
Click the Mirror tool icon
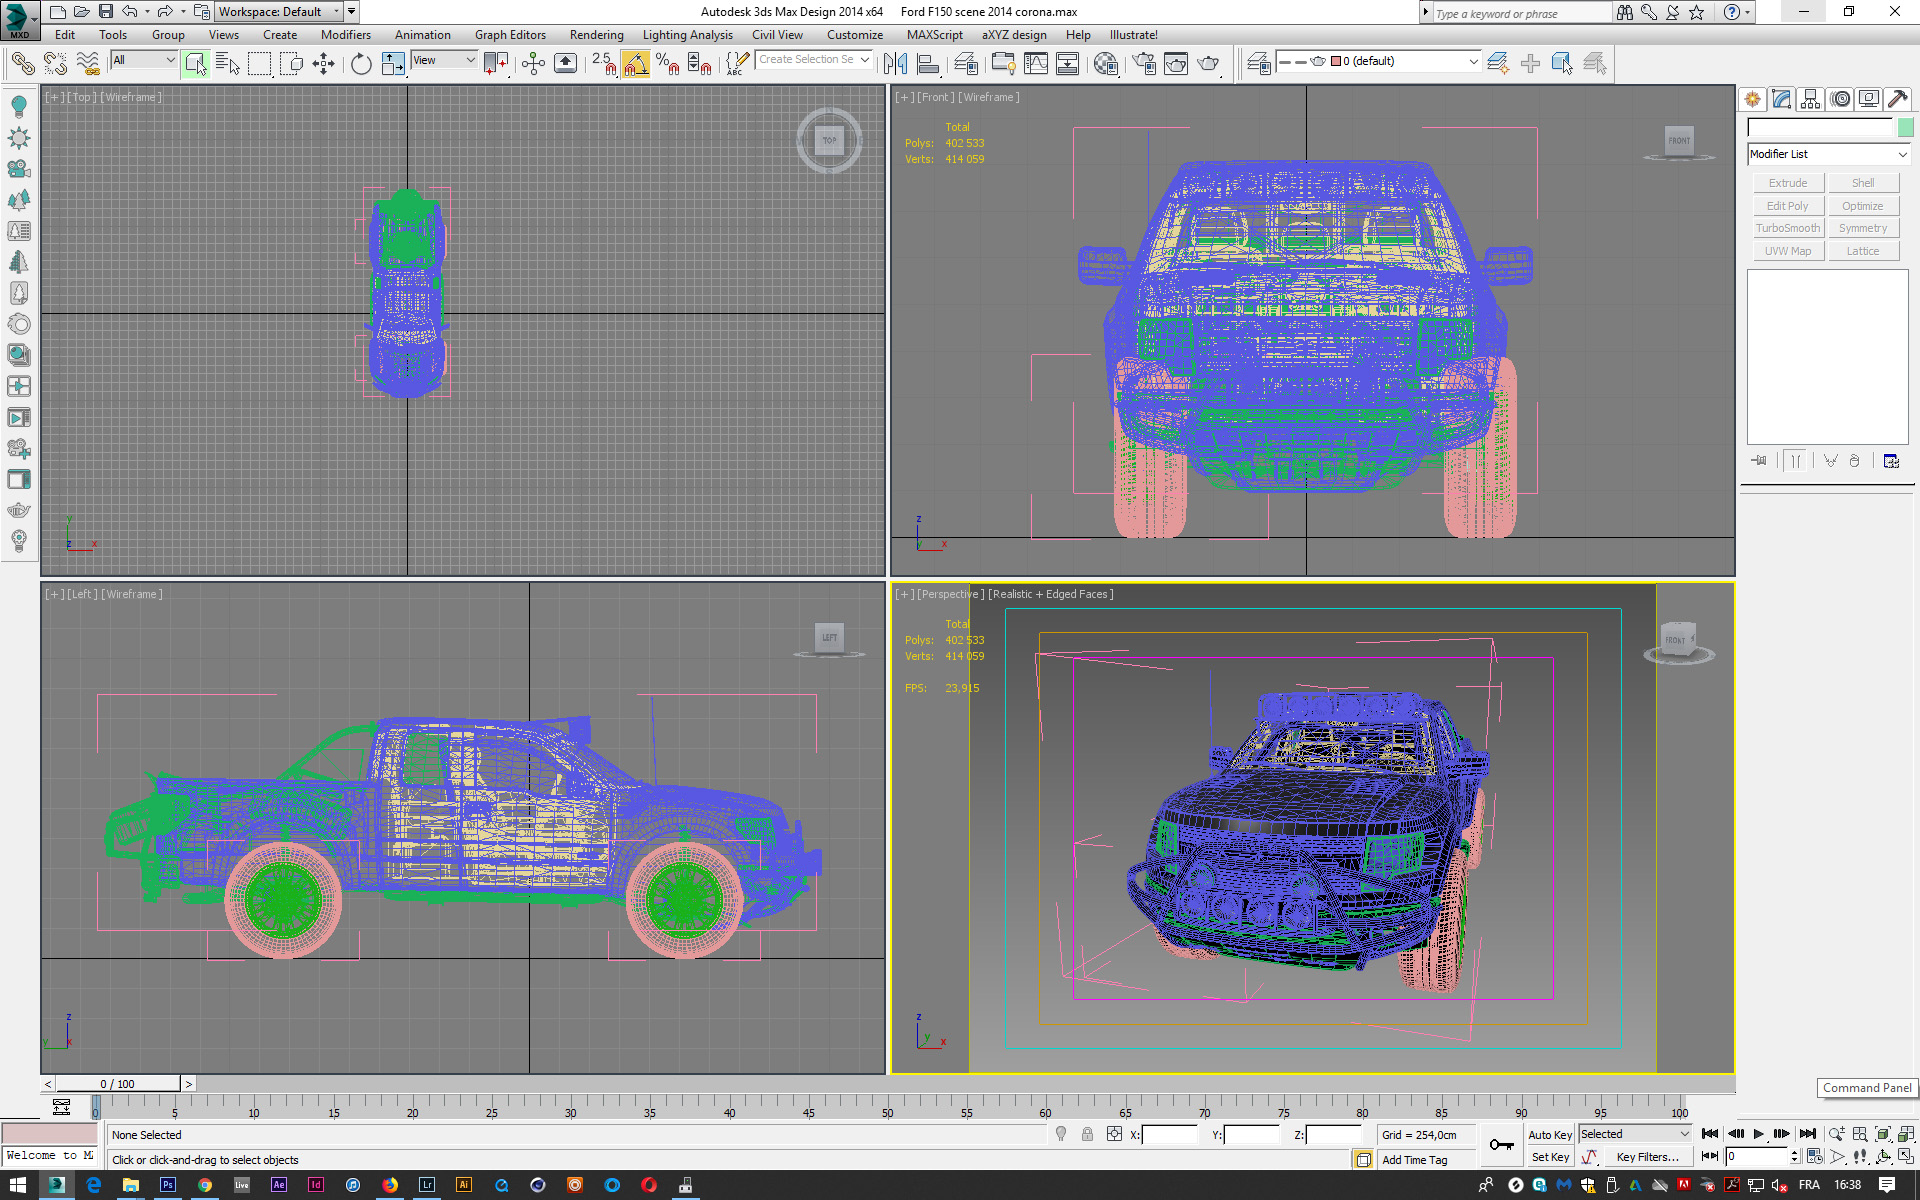point(895,64)
